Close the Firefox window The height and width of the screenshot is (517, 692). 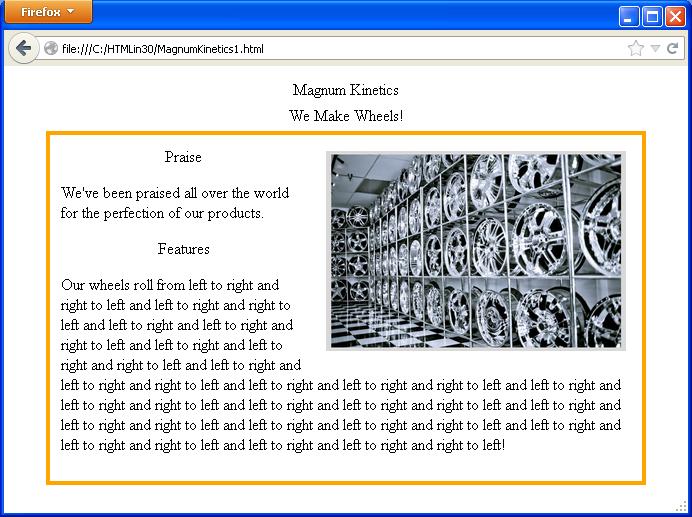(x=675, y=17)
